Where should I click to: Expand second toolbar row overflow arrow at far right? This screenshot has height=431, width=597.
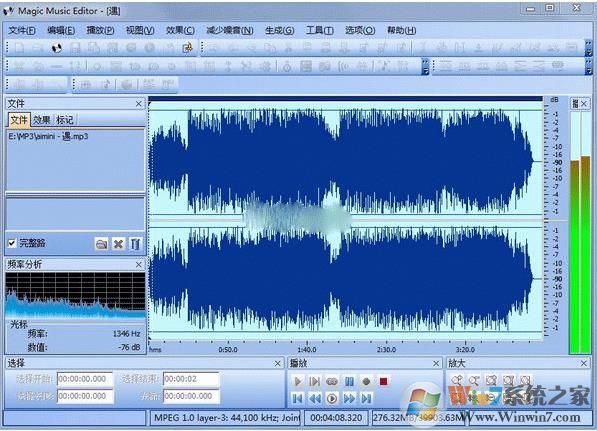point(589,67)
